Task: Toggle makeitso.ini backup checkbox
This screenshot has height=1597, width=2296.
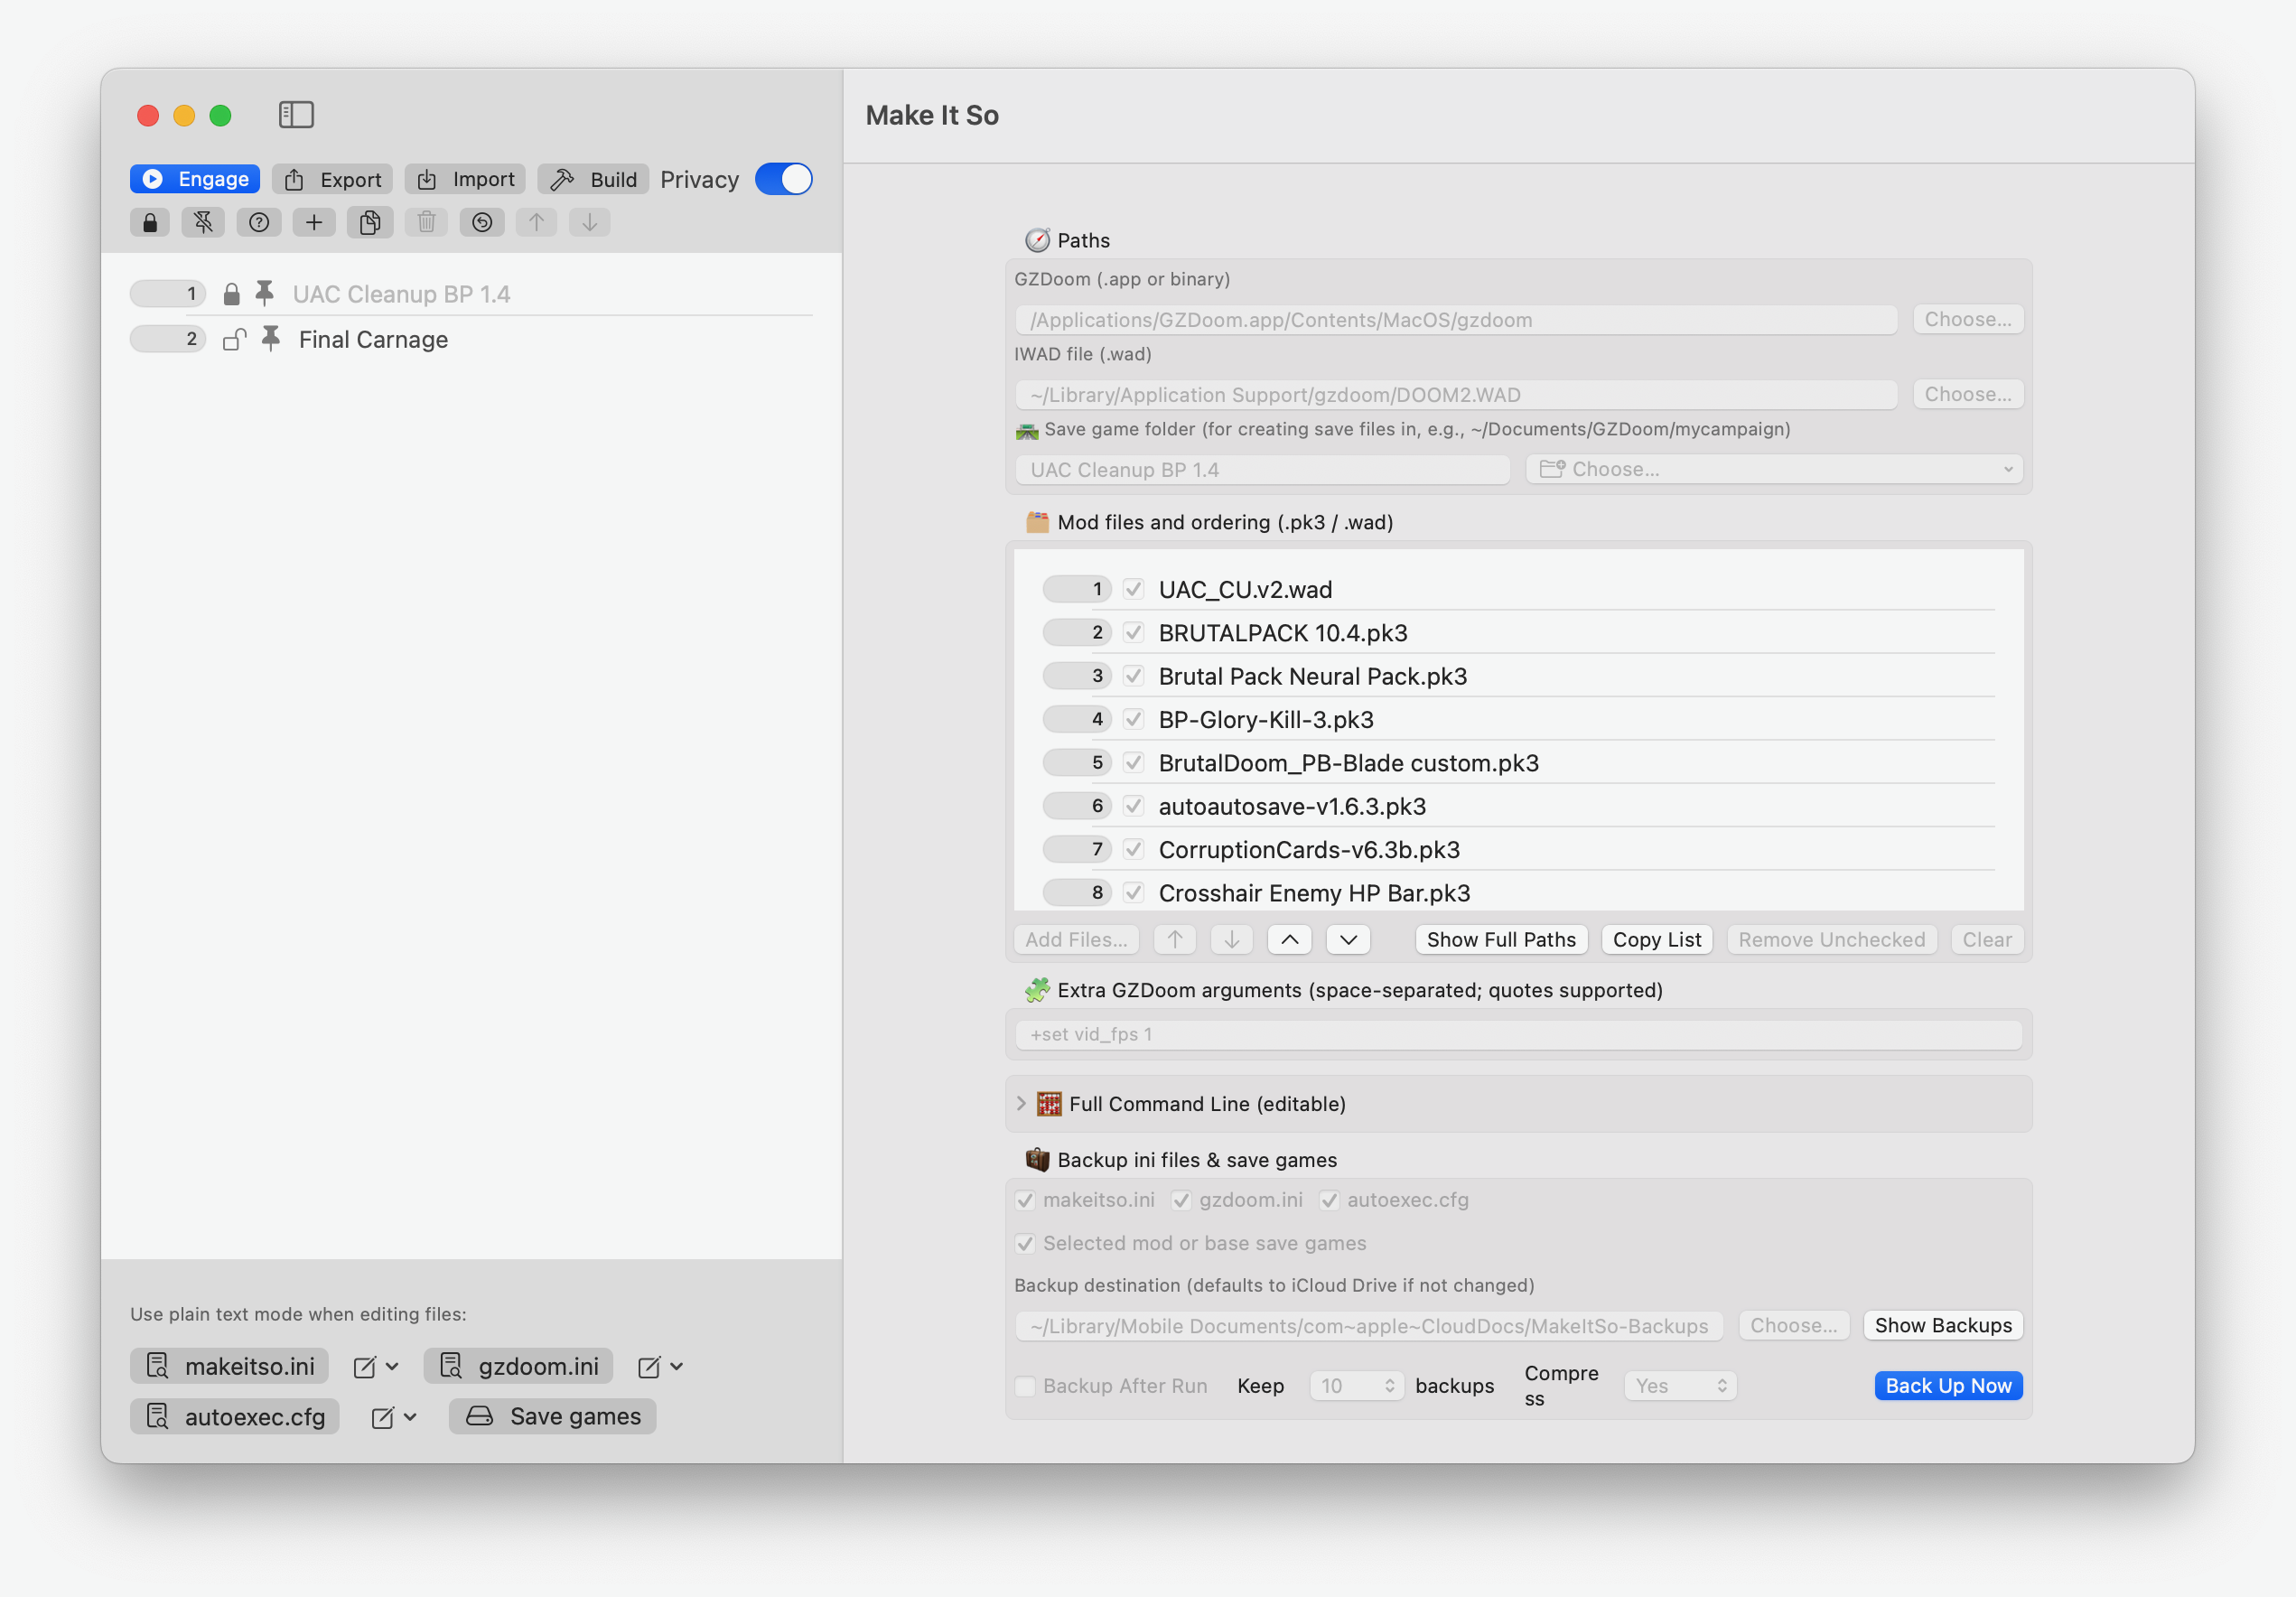Action: tap(1025, 1200)
